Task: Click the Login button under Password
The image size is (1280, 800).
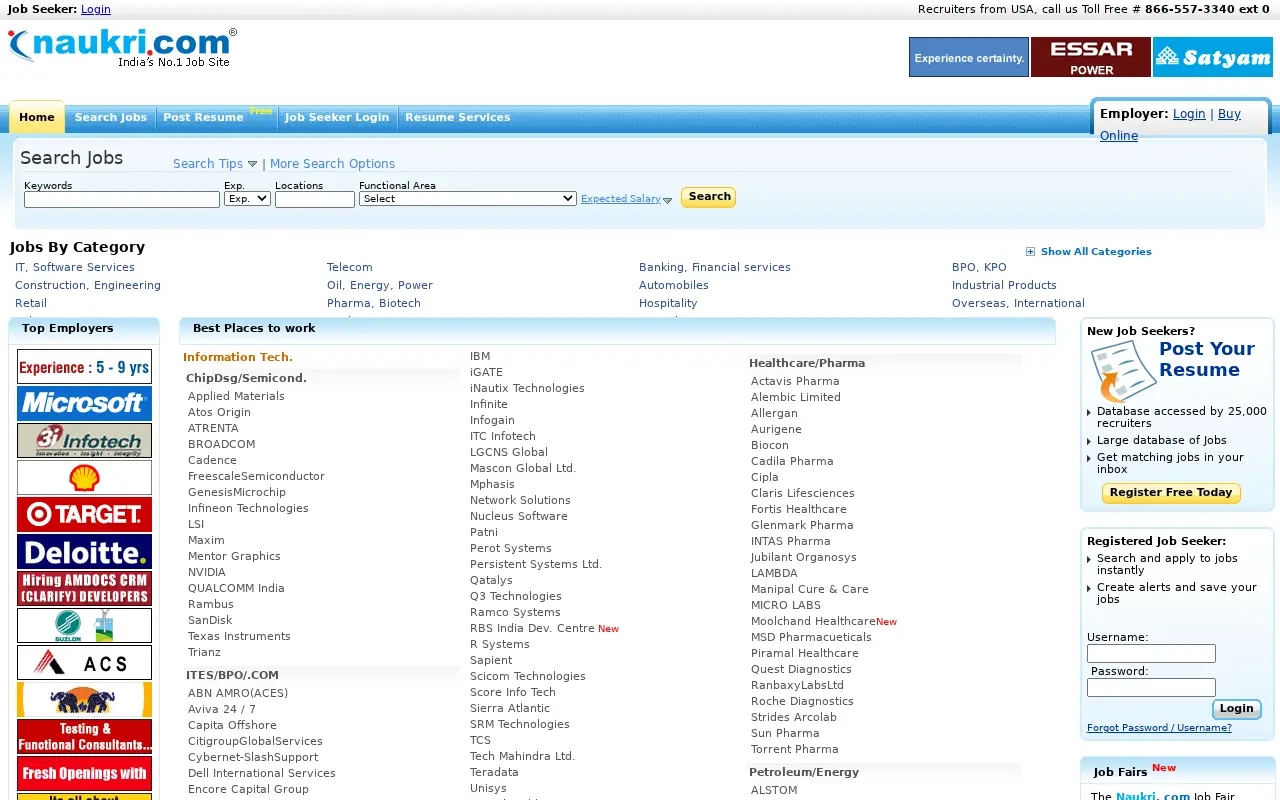Action: (1236, 709)
